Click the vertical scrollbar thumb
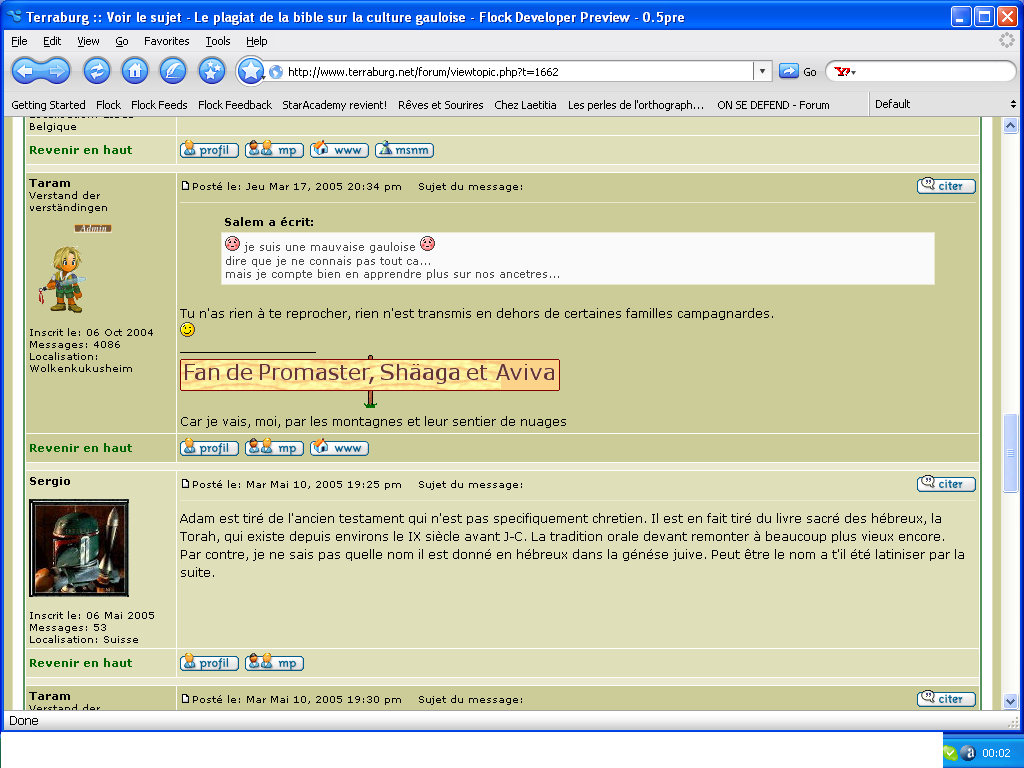 pos(1010,453)
